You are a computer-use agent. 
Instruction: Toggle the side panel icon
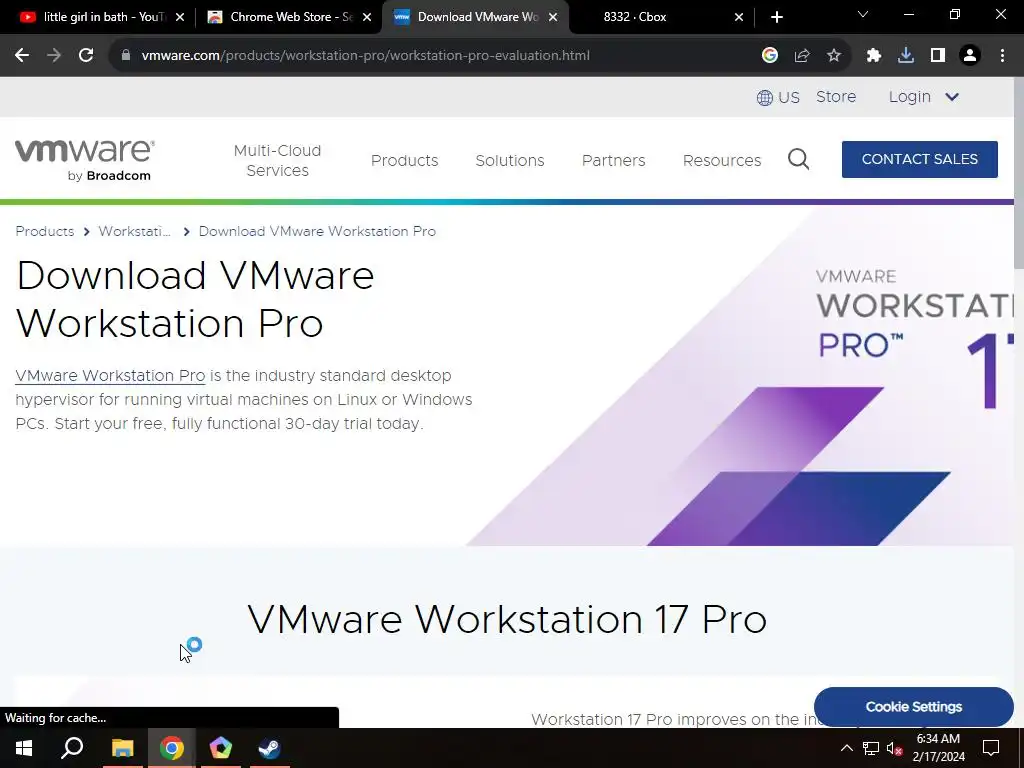pos(938,56)
